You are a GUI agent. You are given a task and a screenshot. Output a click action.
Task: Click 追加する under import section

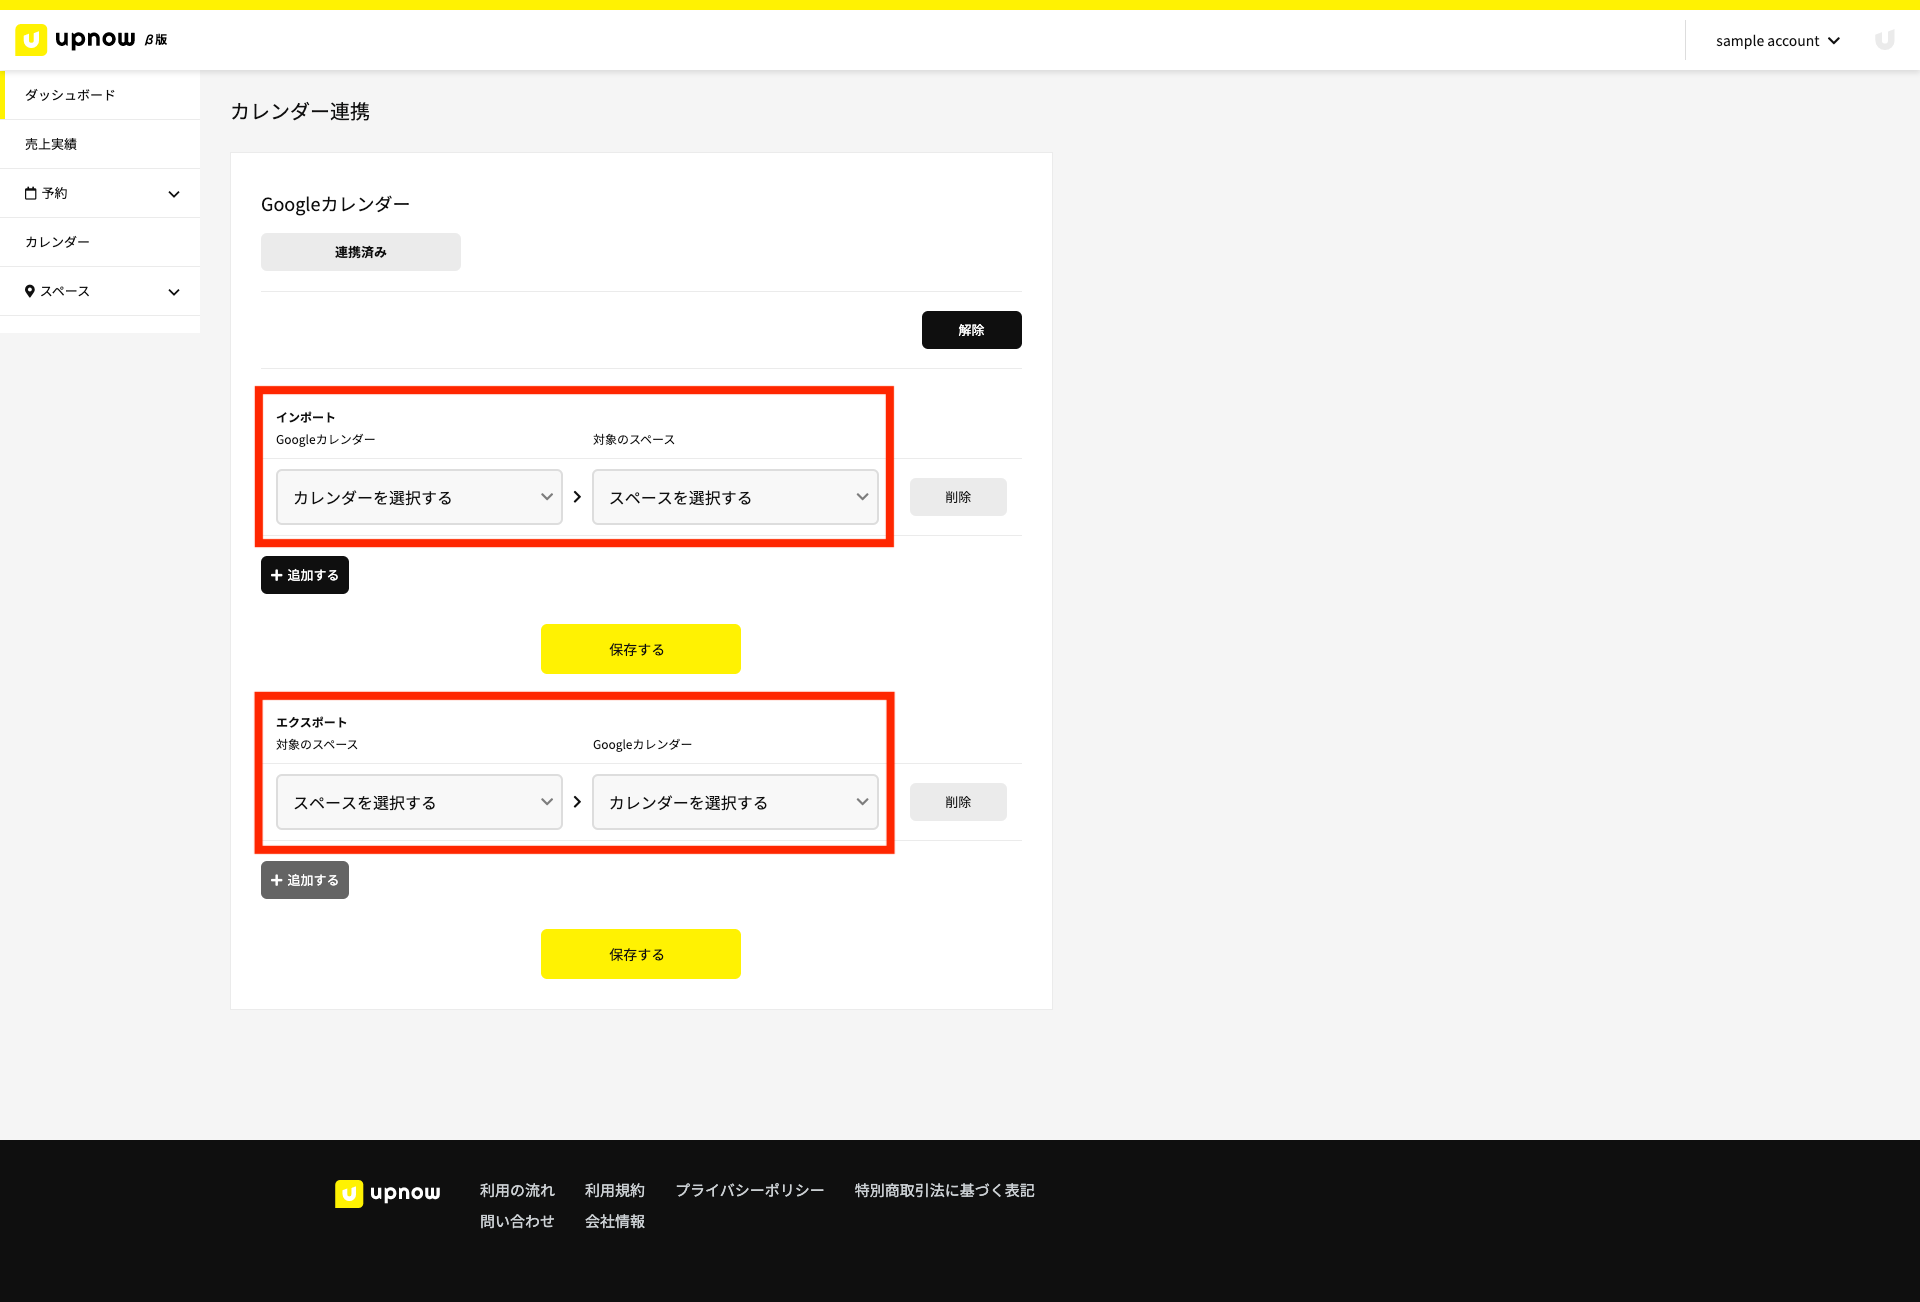(305, 575)
